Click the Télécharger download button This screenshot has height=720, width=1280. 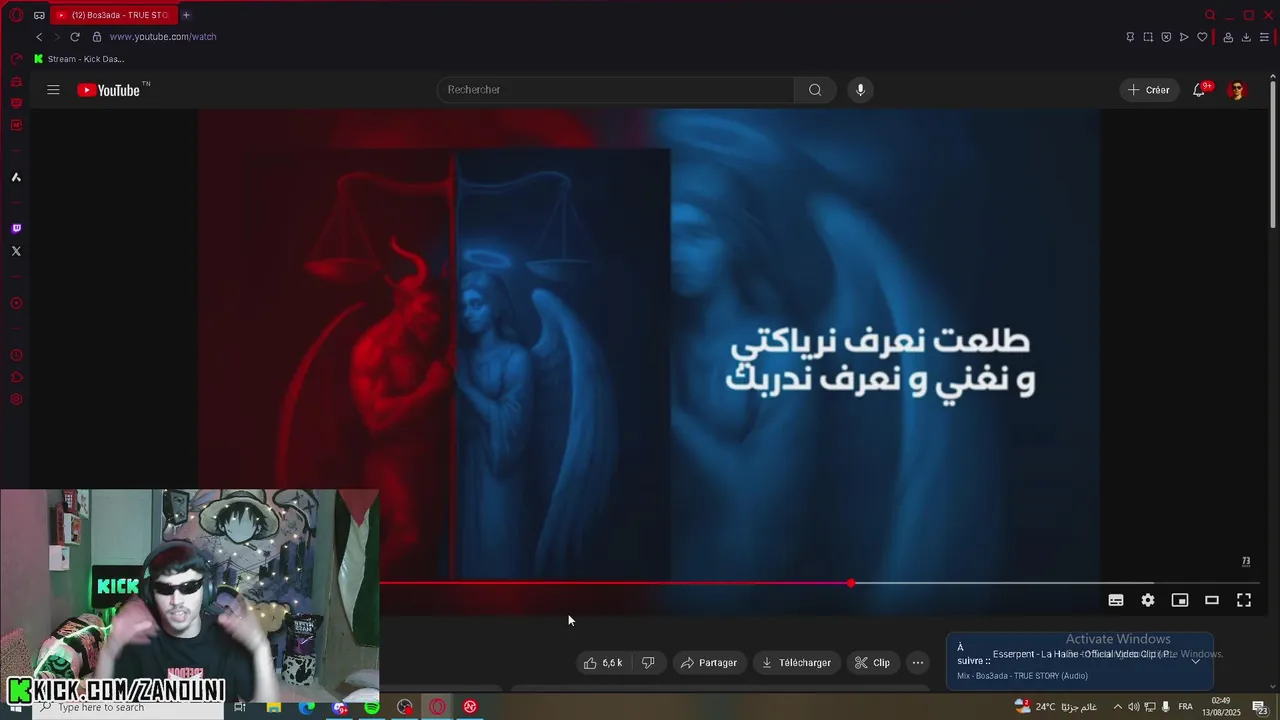pyautogui.click(x=796, y=663)
